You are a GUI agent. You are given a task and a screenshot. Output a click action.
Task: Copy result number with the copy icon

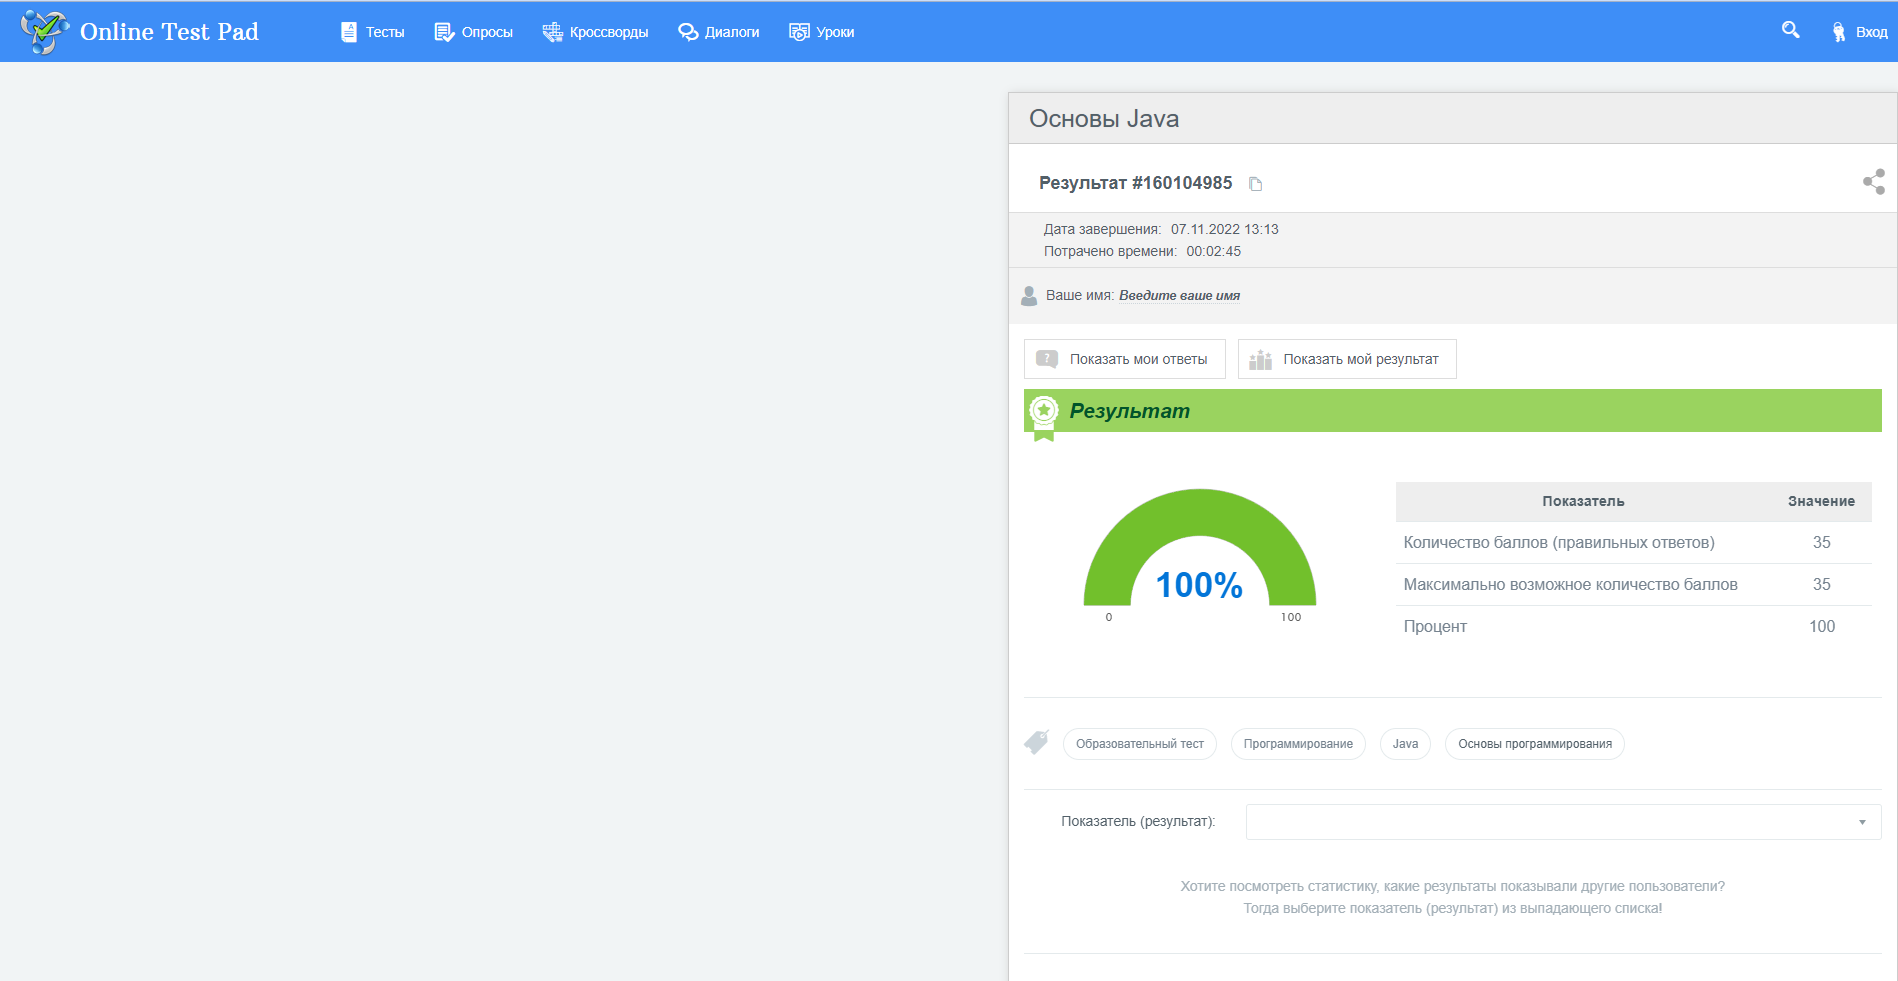pos(1256,184)
